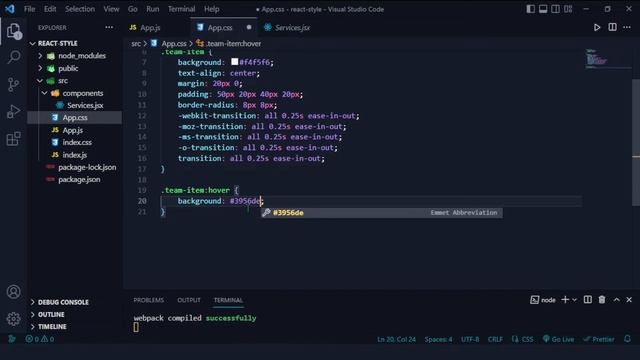Screen dimensions: 640x360
Task: Open the Accounts menu icon
Action: (x=13, y=292)
